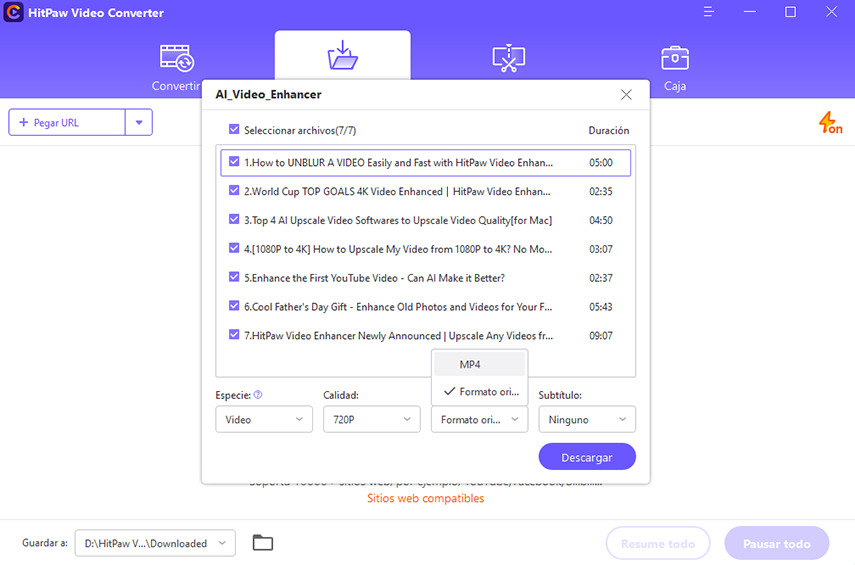This screenshot has width=855, height=565.
Task: Open the hamburger menu in title bar
Action: click(708, 11)
